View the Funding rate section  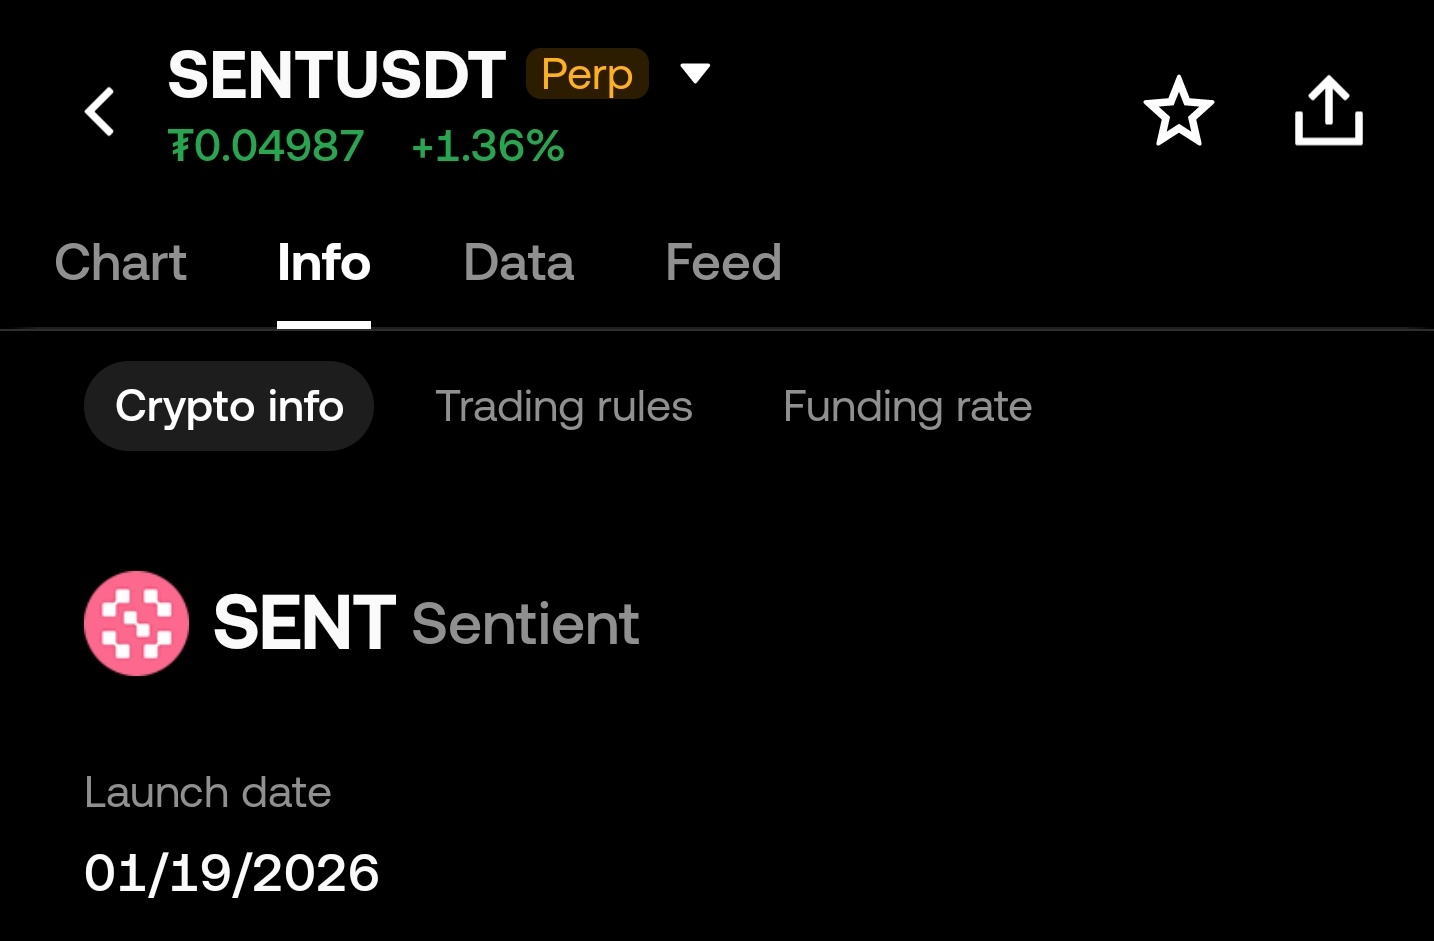pyautogui.click(x=907, y=406)
